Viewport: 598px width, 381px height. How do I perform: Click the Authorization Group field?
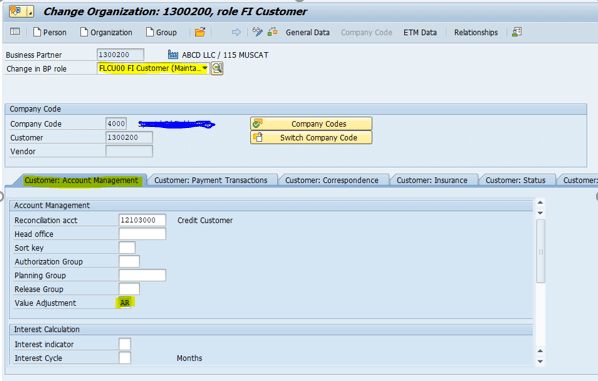129,261
